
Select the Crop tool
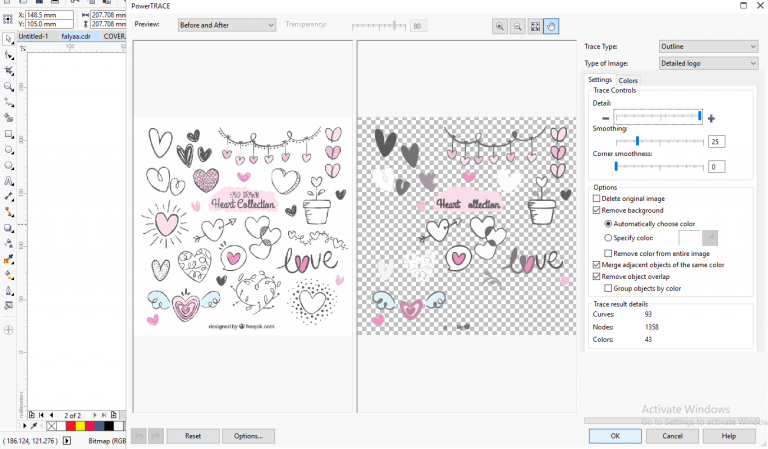(8, 71)
